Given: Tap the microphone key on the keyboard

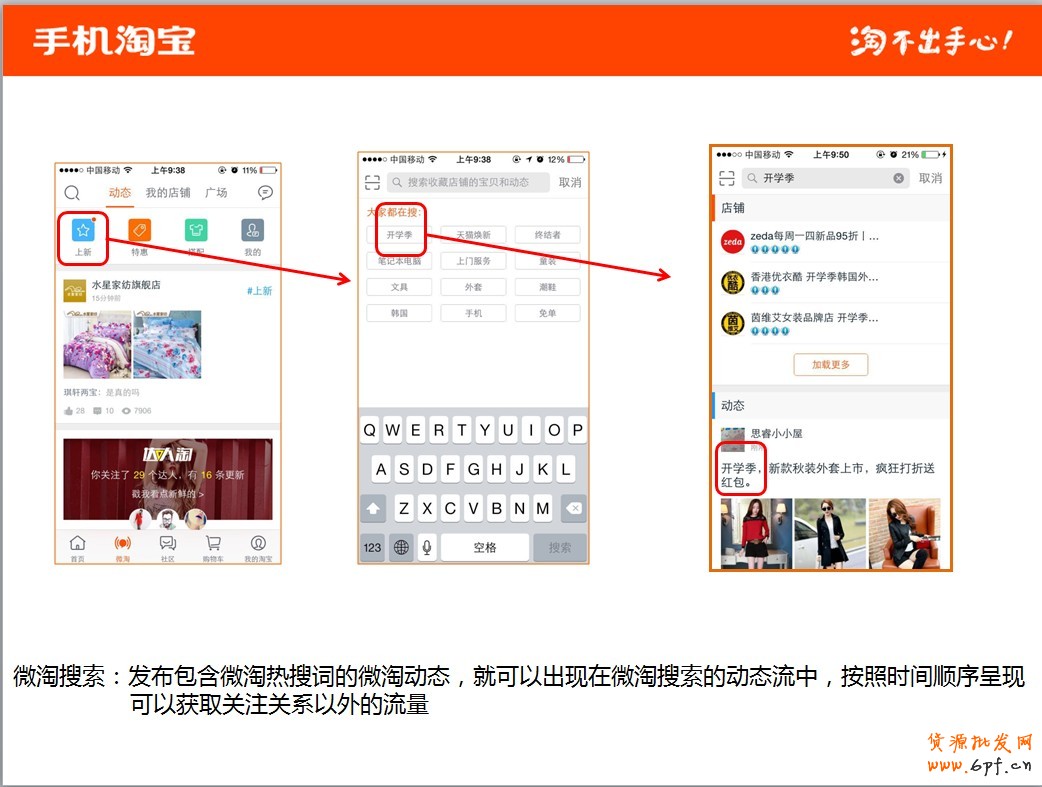Looking at the screenshot, I should pyautogui.click(x=427, y=547).
